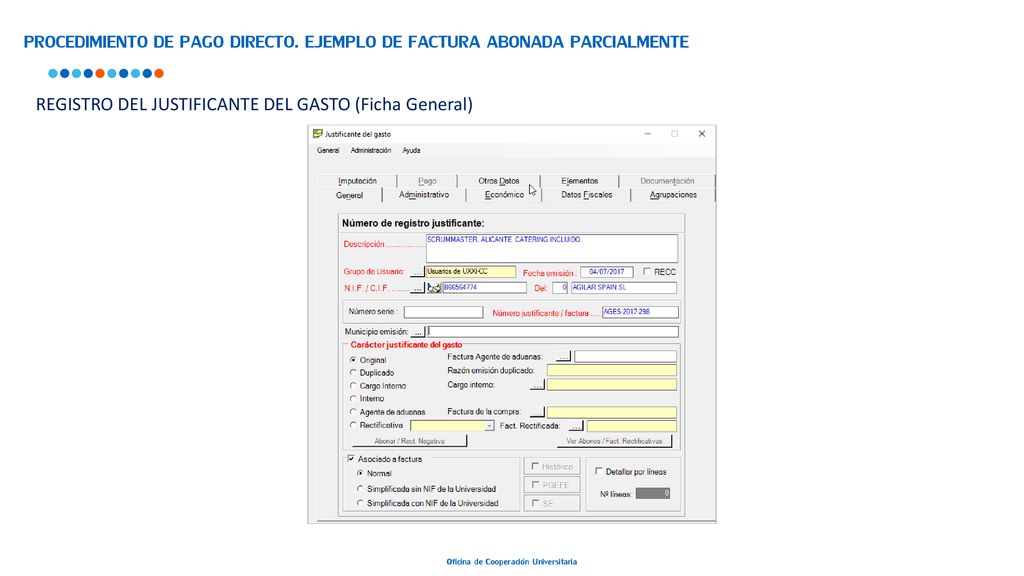Switch to the Económico tab
Screen dimensions: 1024x576
click(x=504, y=195)
